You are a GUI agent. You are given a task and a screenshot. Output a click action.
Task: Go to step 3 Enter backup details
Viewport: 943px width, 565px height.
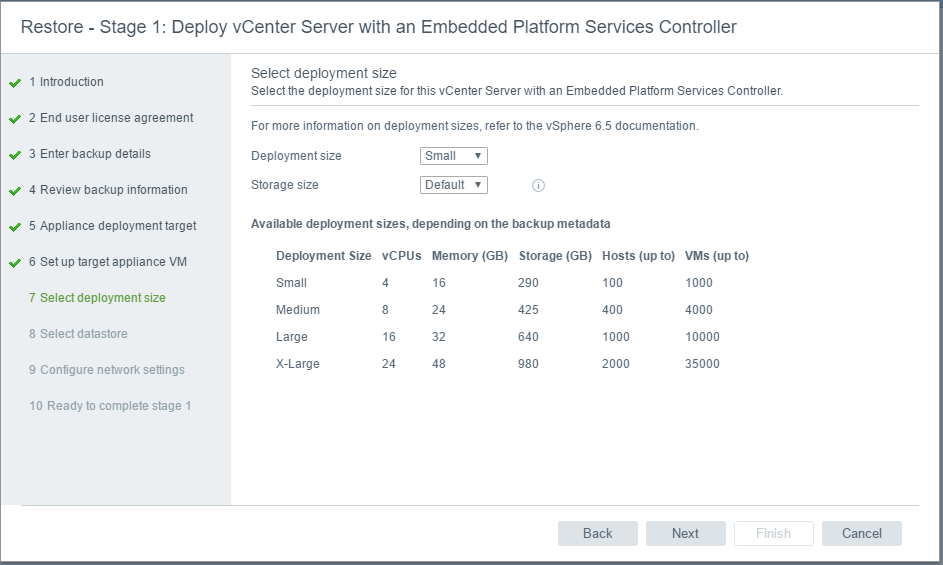coord(90,154)
